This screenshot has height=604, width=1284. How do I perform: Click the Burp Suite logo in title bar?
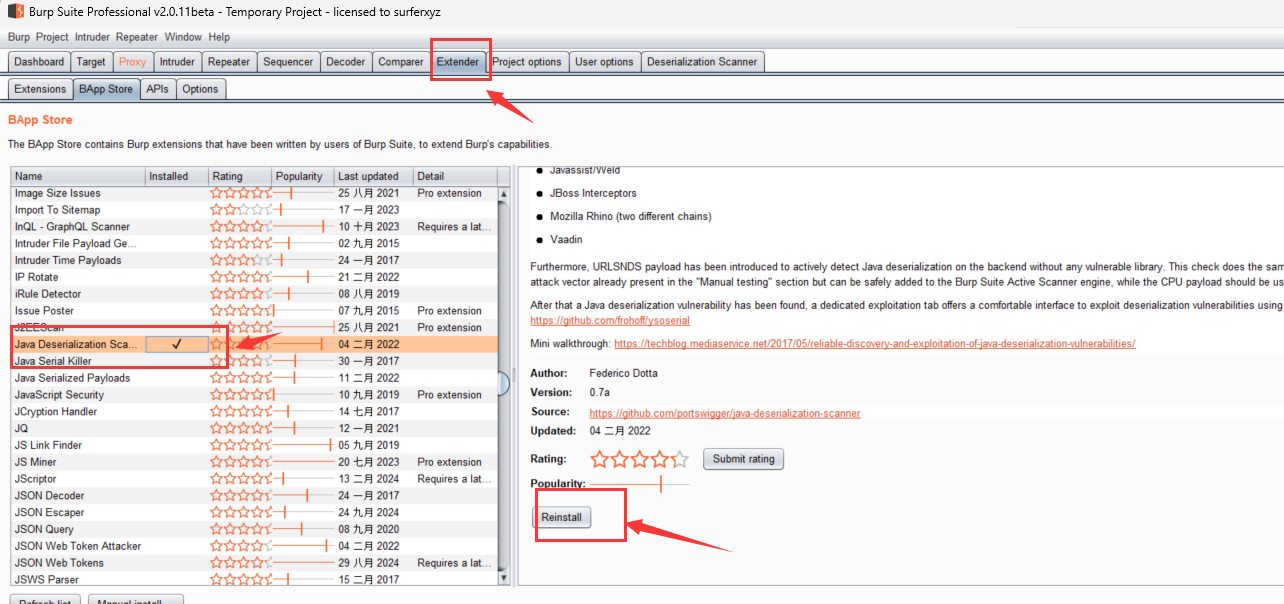coord(15,11)
